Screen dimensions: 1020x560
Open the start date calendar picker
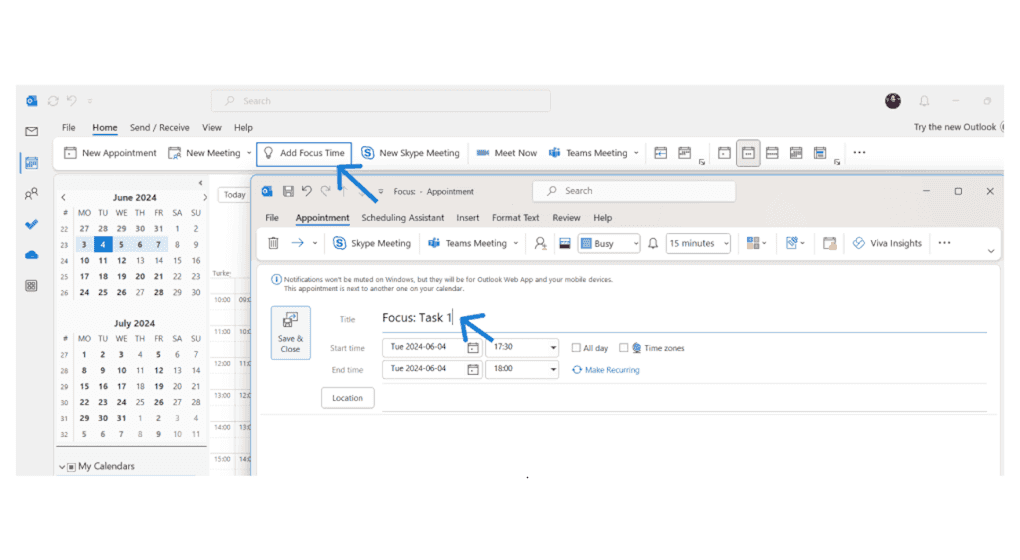click(x=473, y=348)
